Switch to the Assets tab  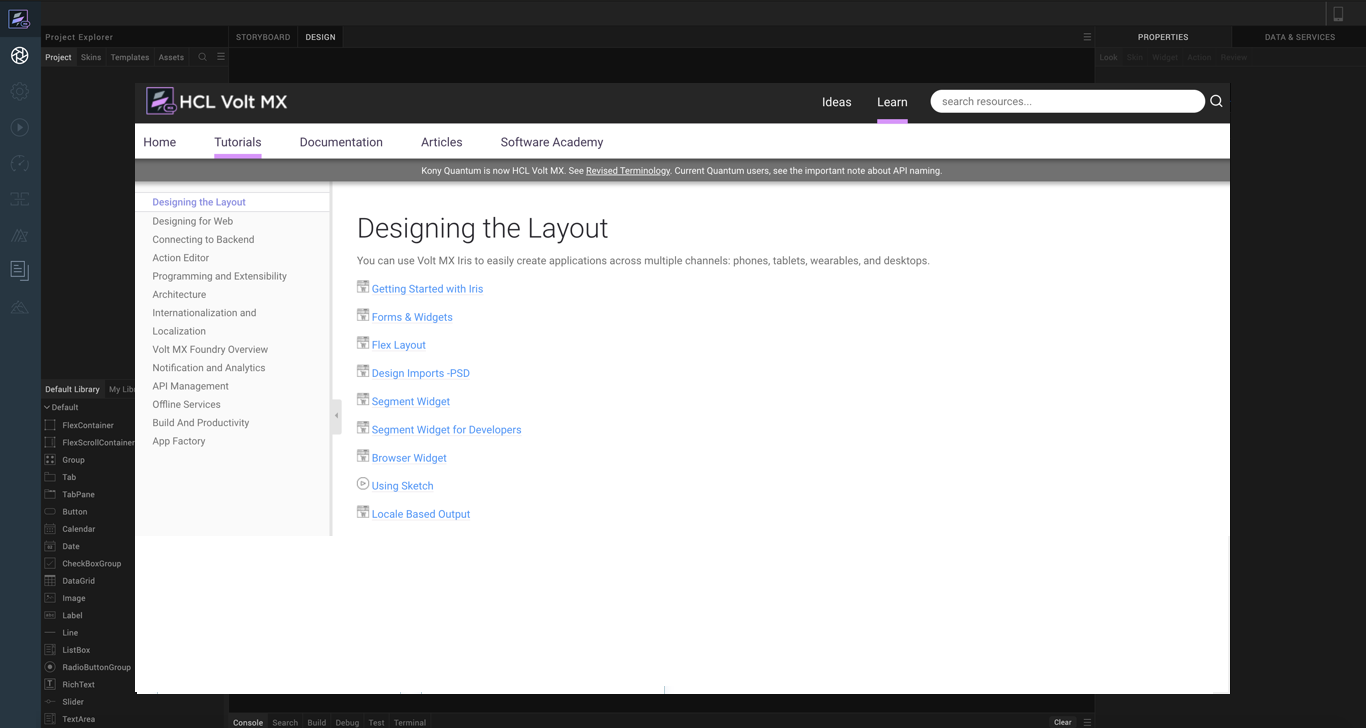171,57
